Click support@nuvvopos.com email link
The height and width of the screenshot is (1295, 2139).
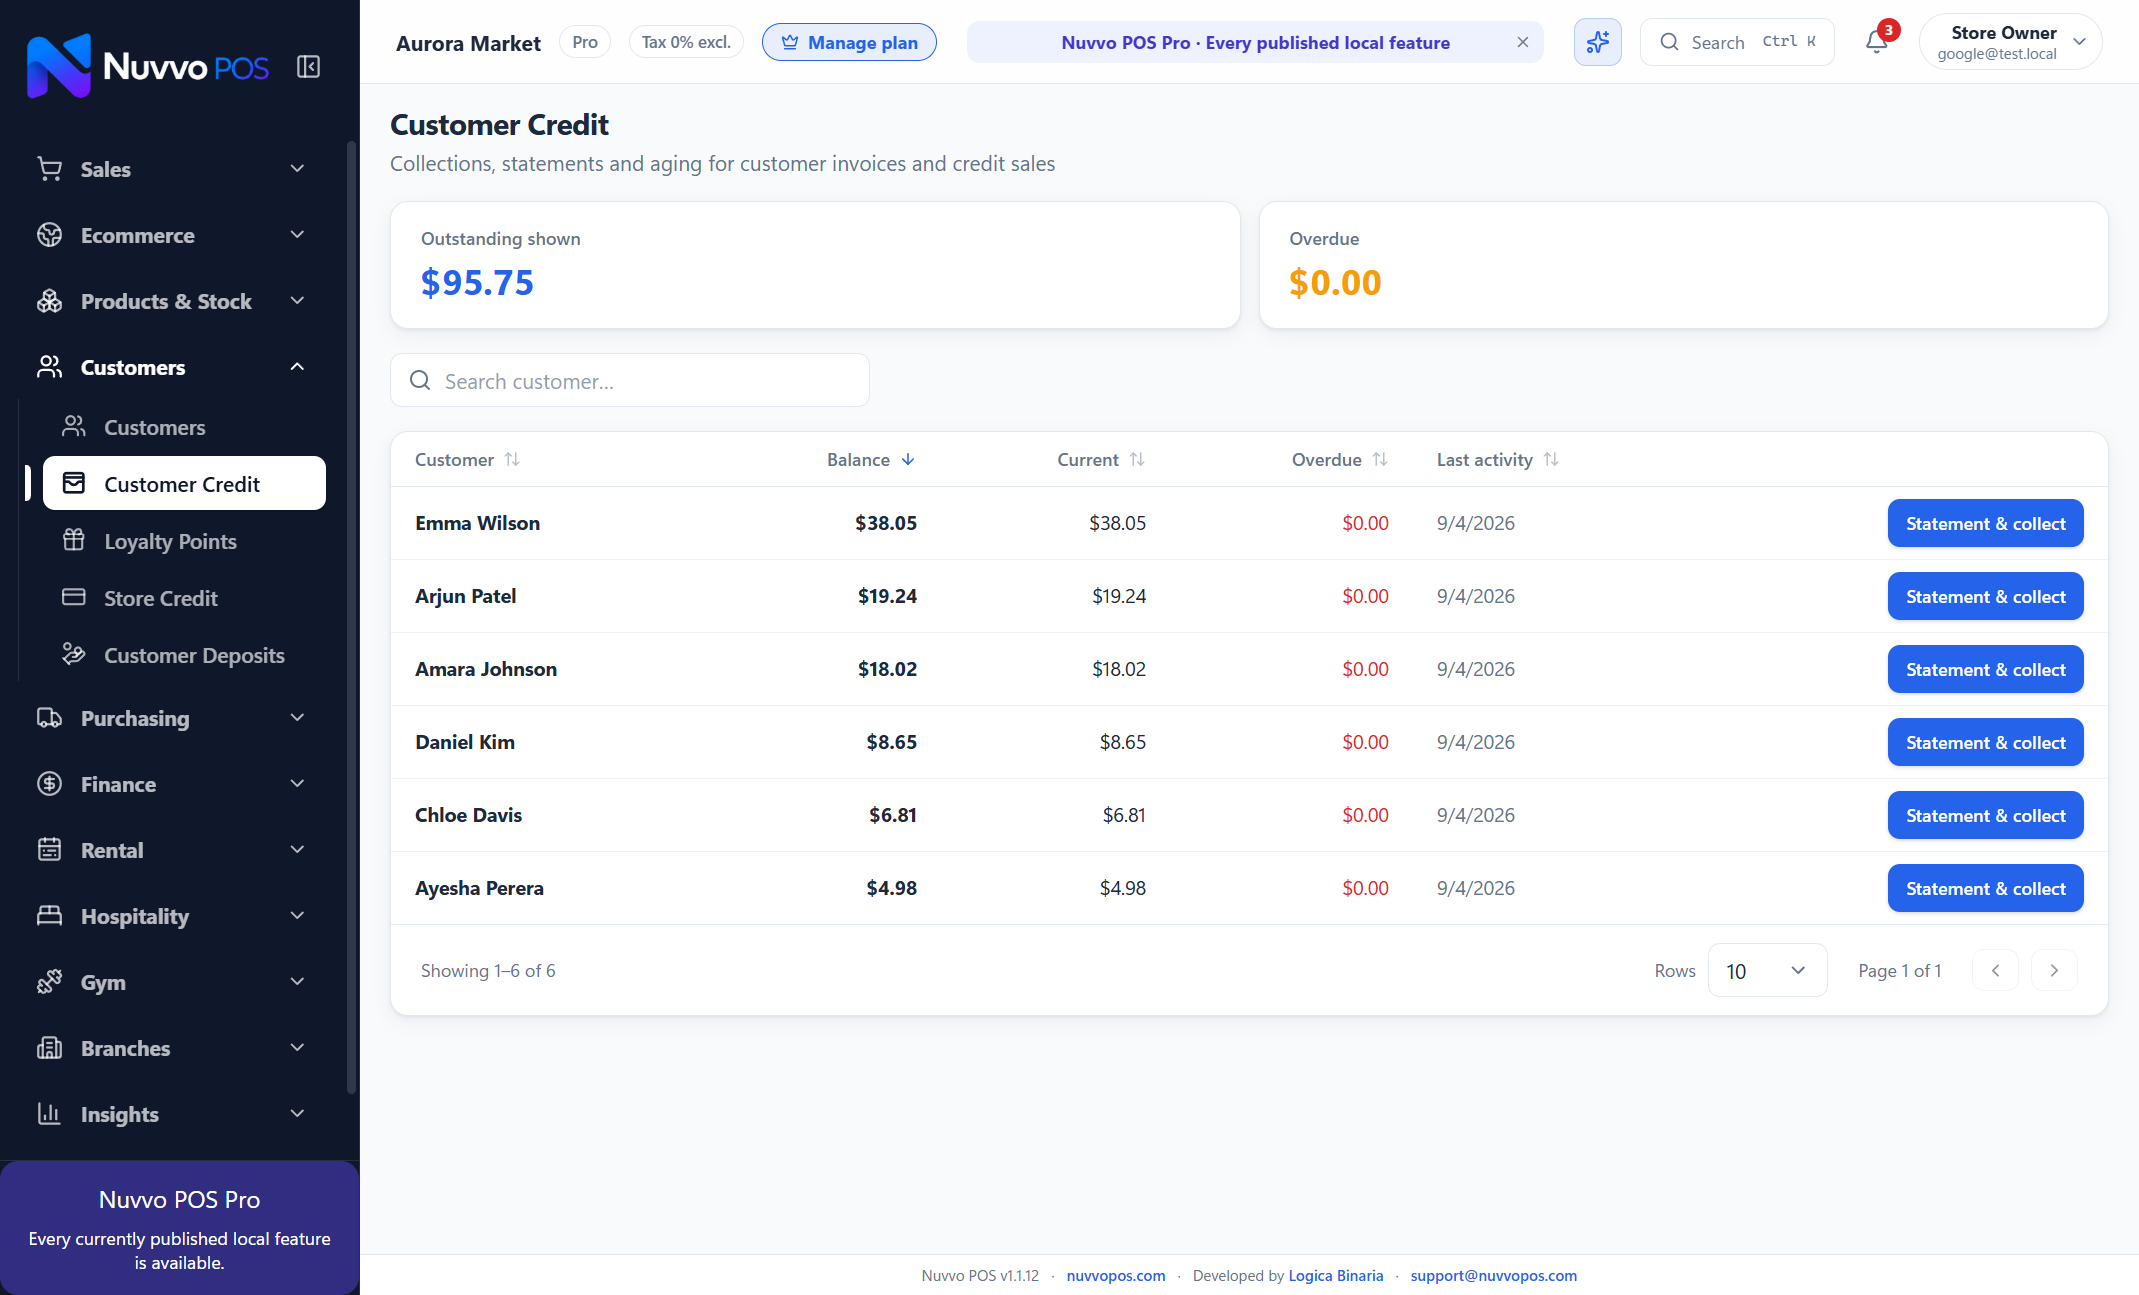pyautogui.click(x=1493, y=1275)
